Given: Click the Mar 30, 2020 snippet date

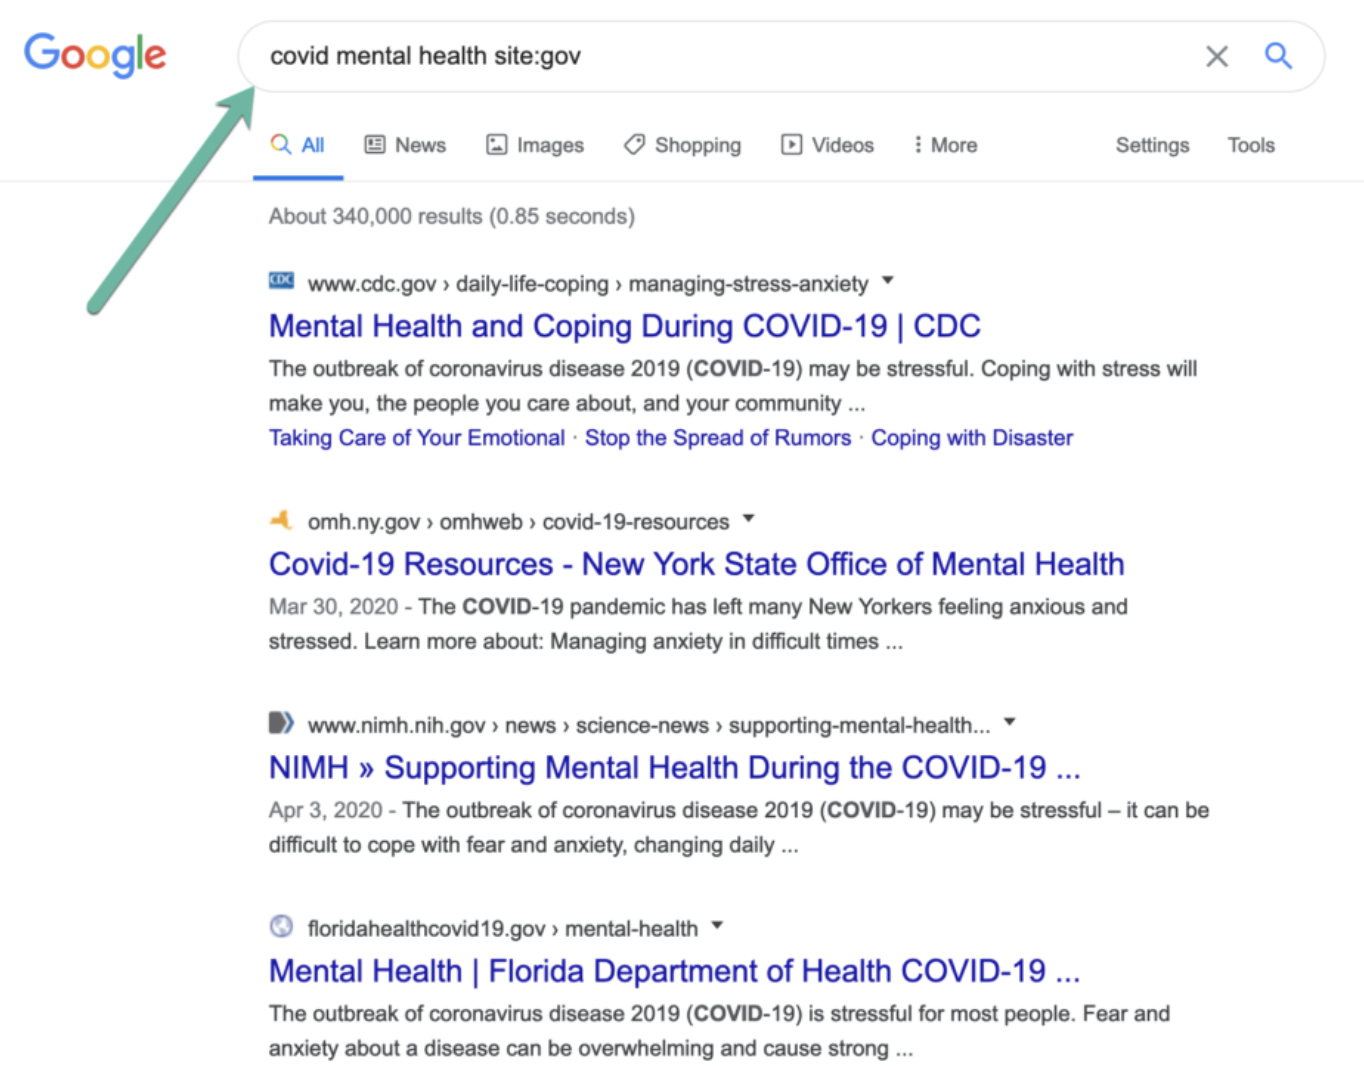Looking at the screenshot, I should [x=333, y=607].
